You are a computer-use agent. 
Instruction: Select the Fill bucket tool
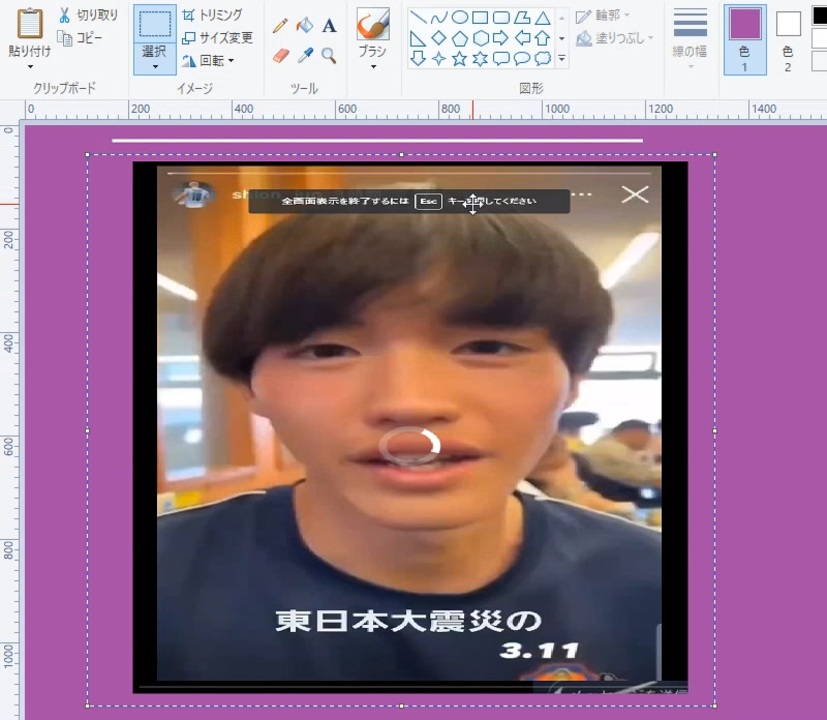[x=304, y=25]
